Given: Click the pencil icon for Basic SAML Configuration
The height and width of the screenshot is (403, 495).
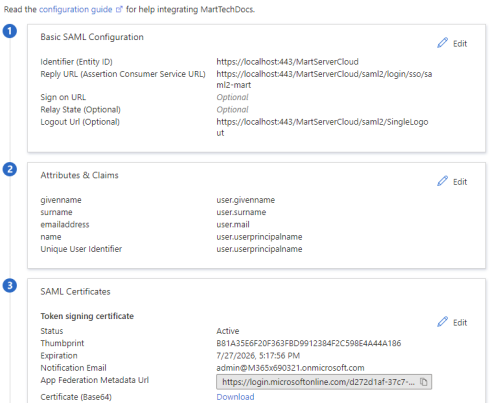Looking at the screenshot, I should 442,43.
